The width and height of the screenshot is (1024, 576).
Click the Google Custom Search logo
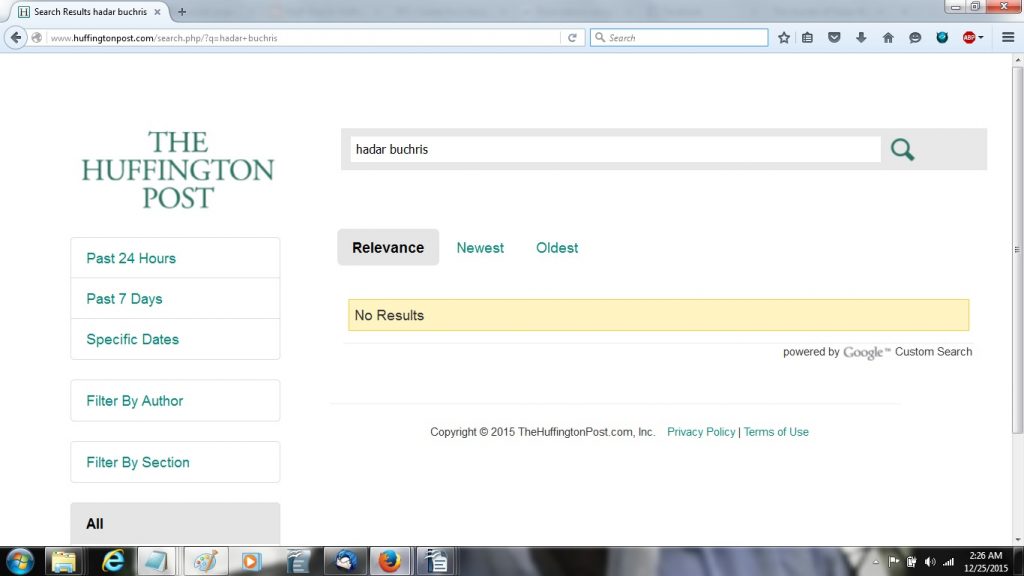click(867, 353)
